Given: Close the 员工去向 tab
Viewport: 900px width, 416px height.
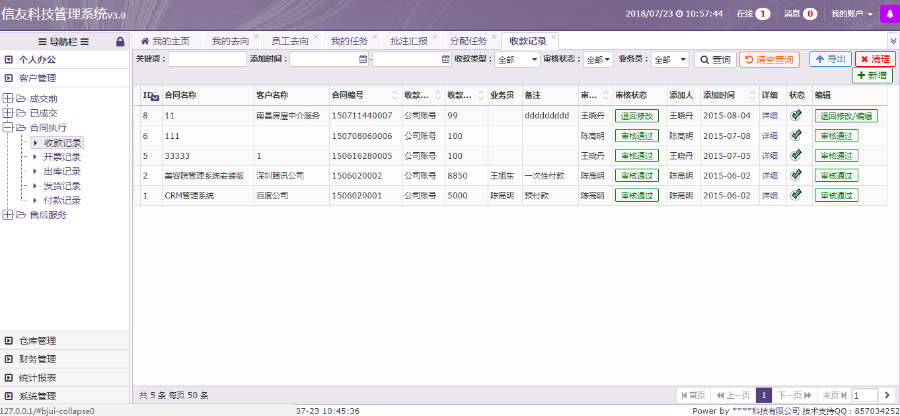Looking at the screenshot, I should [316, 36].
